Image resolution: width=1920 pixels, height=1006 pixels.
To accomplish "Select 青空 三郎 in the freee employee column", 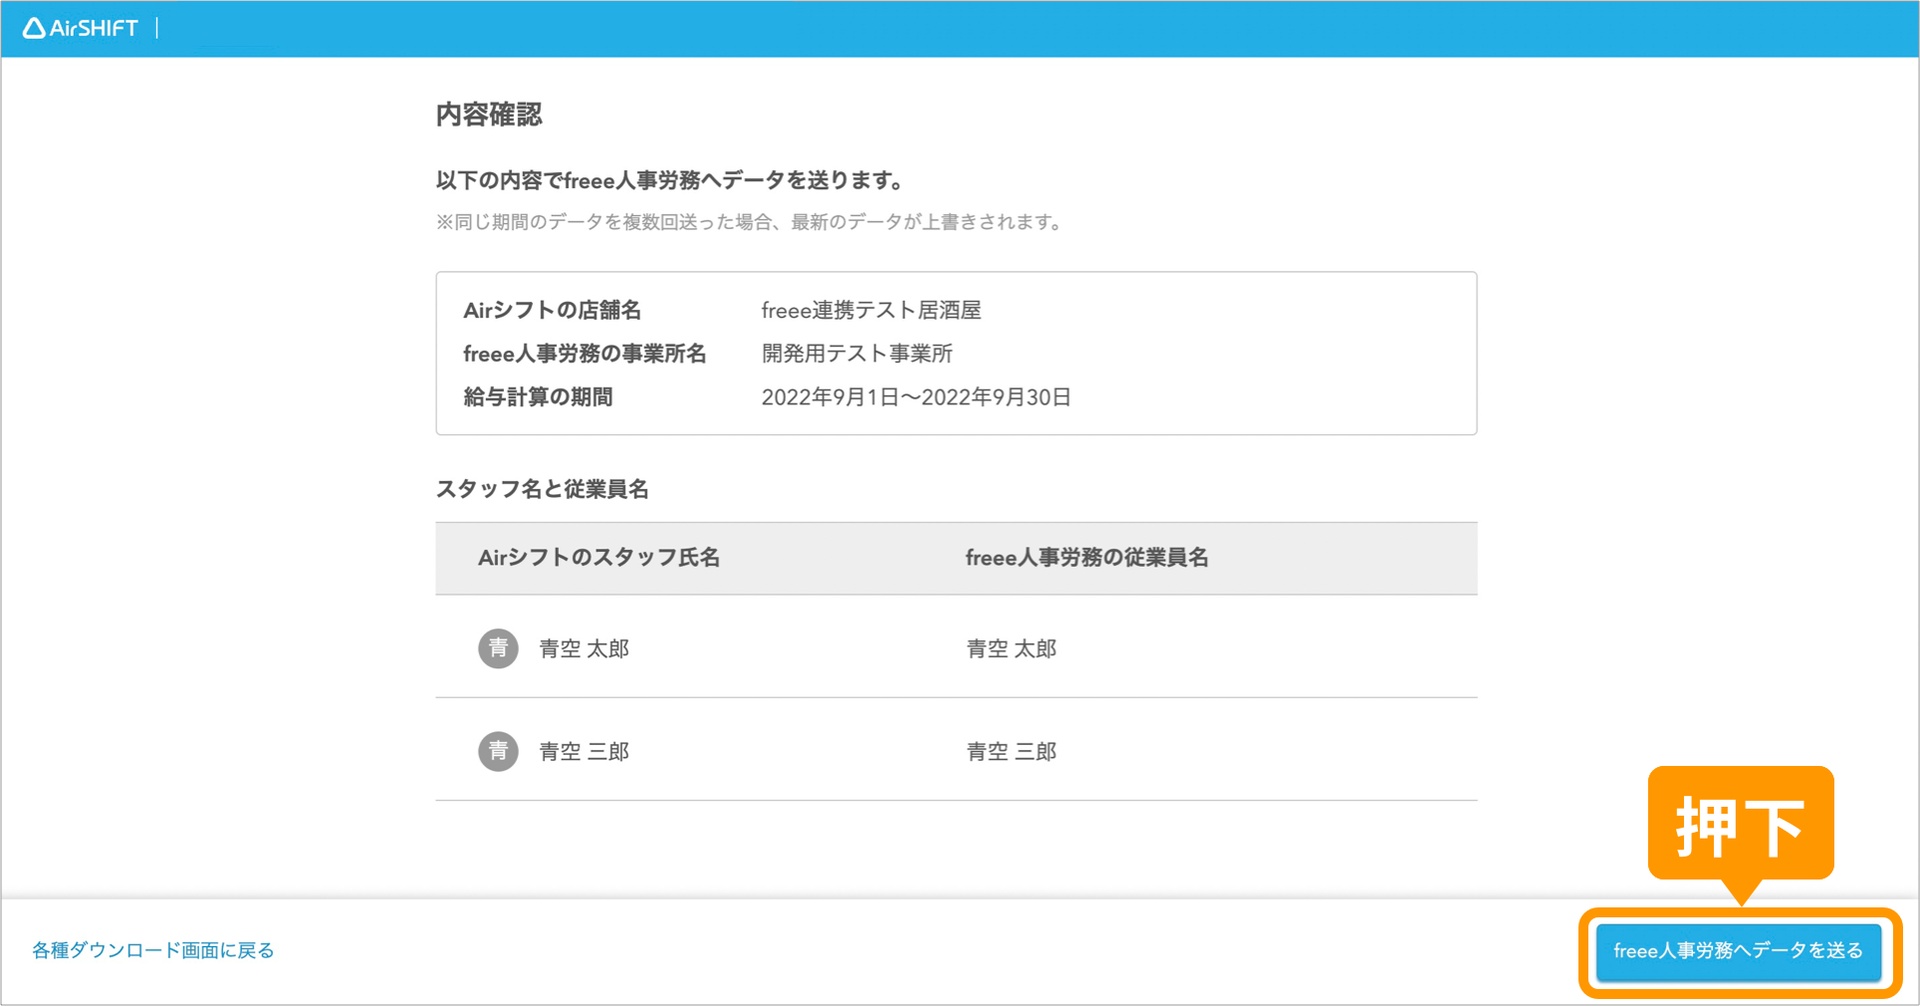I will 1011,752.
